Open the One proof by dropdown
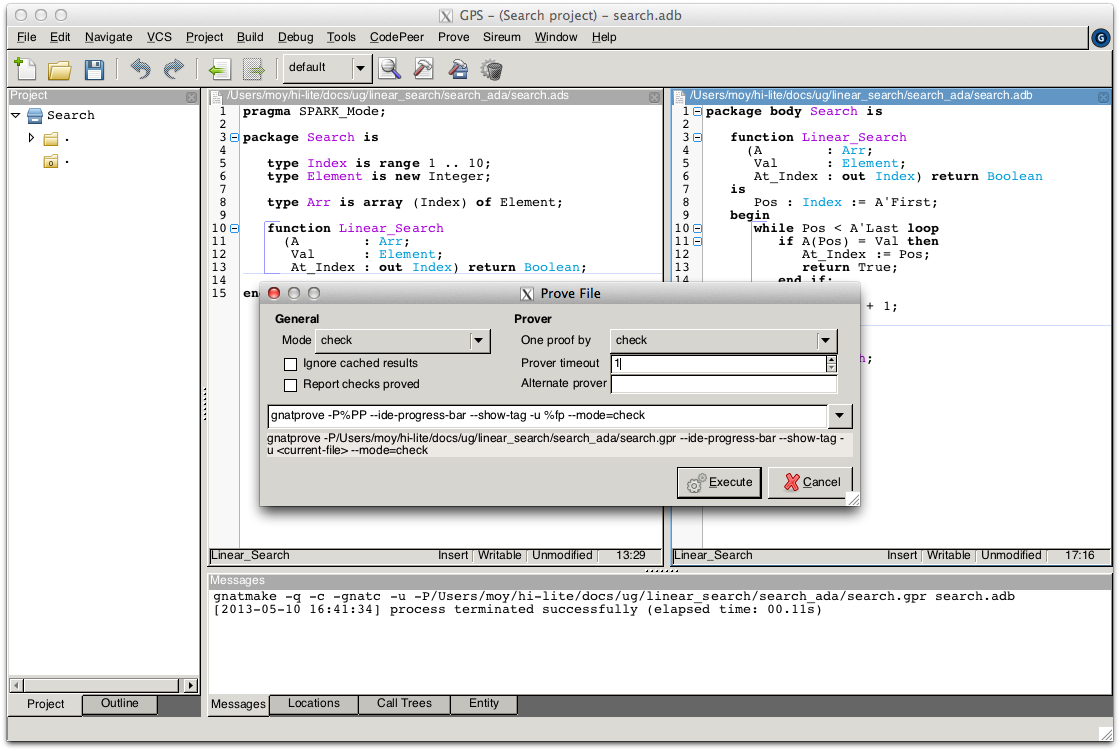The image size is (1120, 751). click(x=826, y=341)
